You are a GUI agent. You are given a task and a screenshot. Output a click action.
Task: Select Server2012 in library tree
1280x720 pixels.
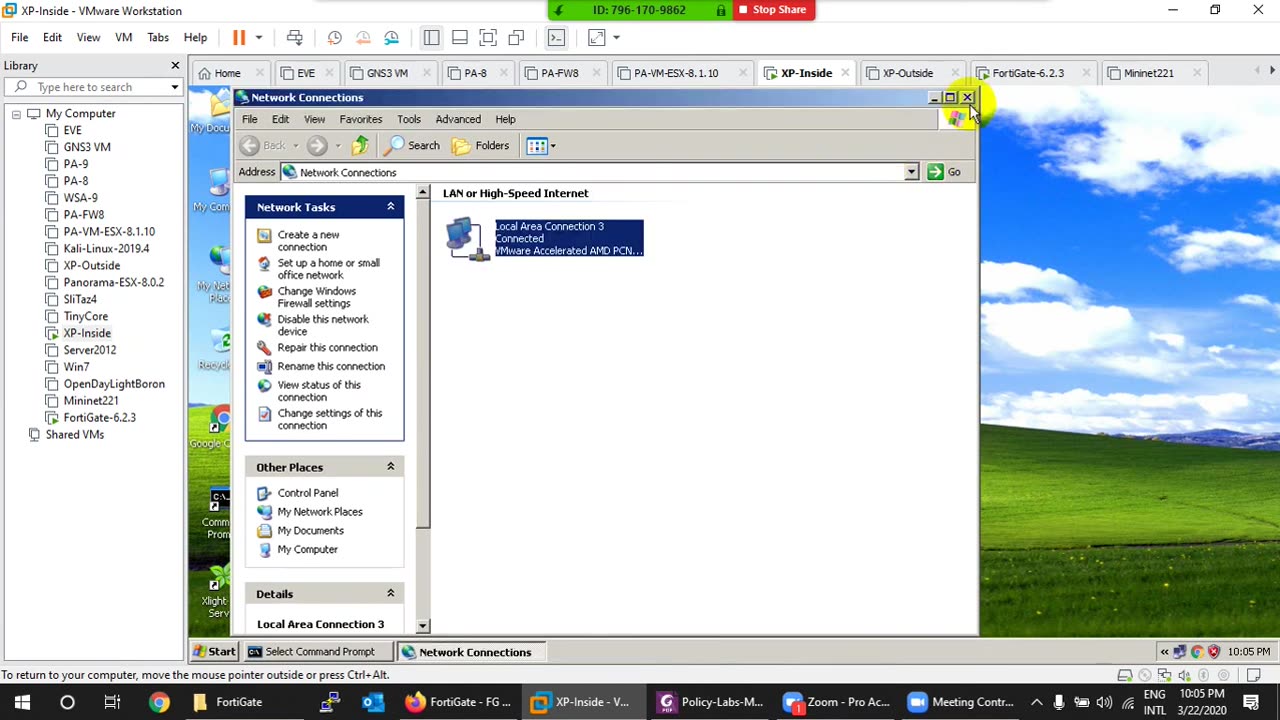pyautogui.click(x=90, y=350)
